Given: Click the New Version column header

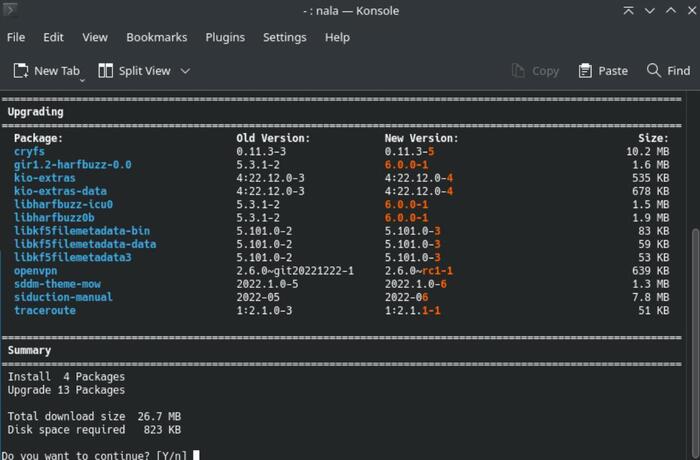Looking at the screenshot, I should (x=421, y=138).
